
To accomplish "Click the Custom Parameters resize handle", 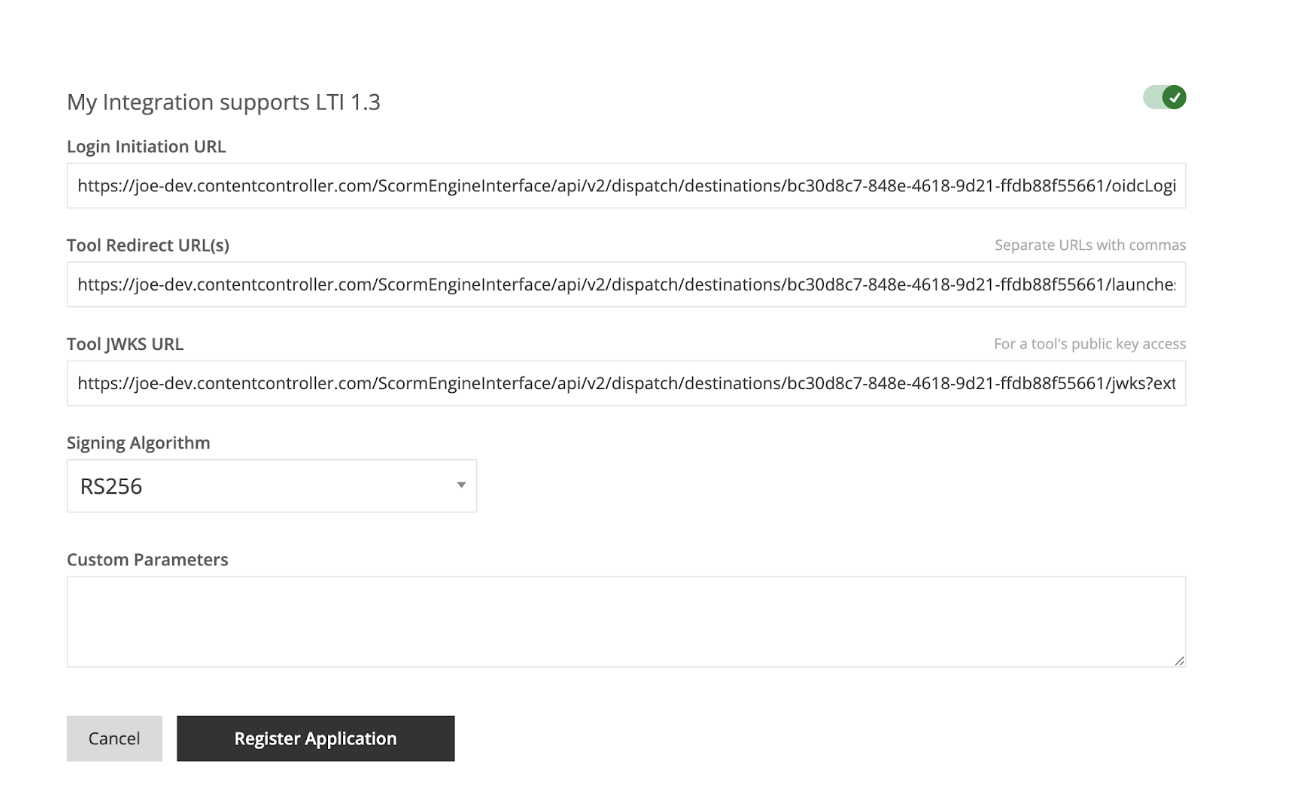I will [1179, 660].
